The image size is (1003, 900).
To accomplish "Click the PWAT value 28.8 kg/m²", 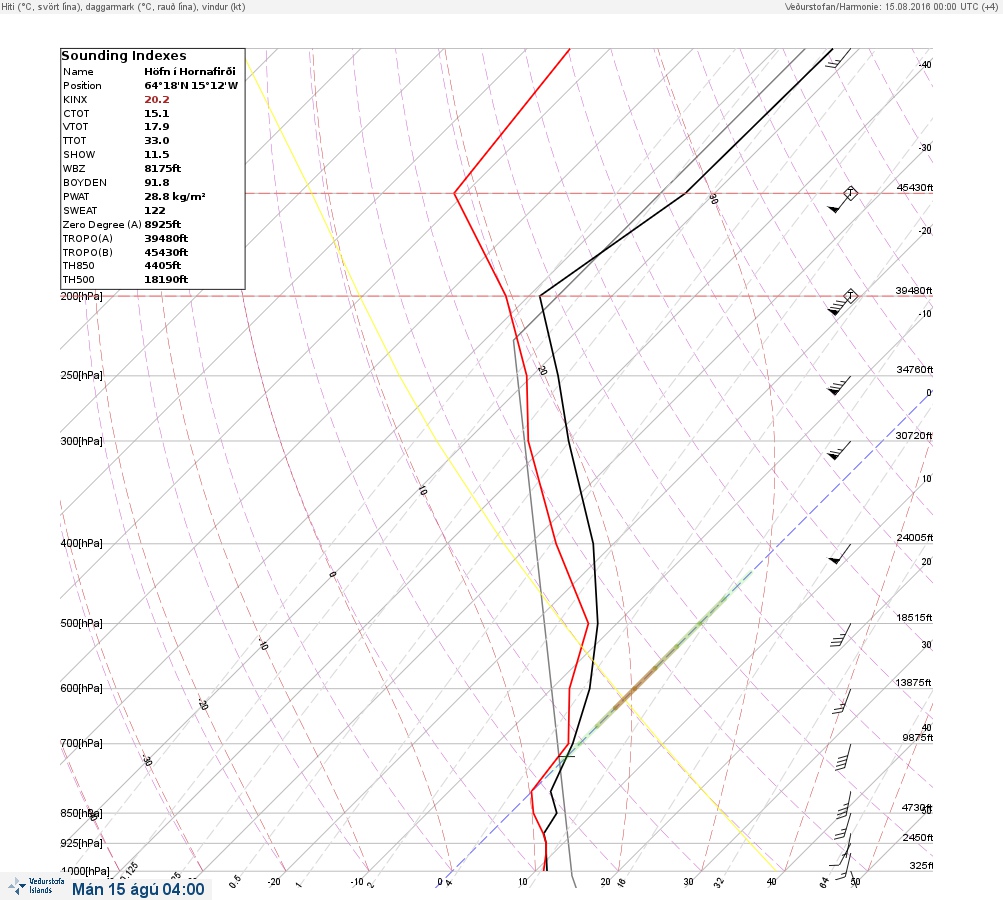I will tap(175, 196).
